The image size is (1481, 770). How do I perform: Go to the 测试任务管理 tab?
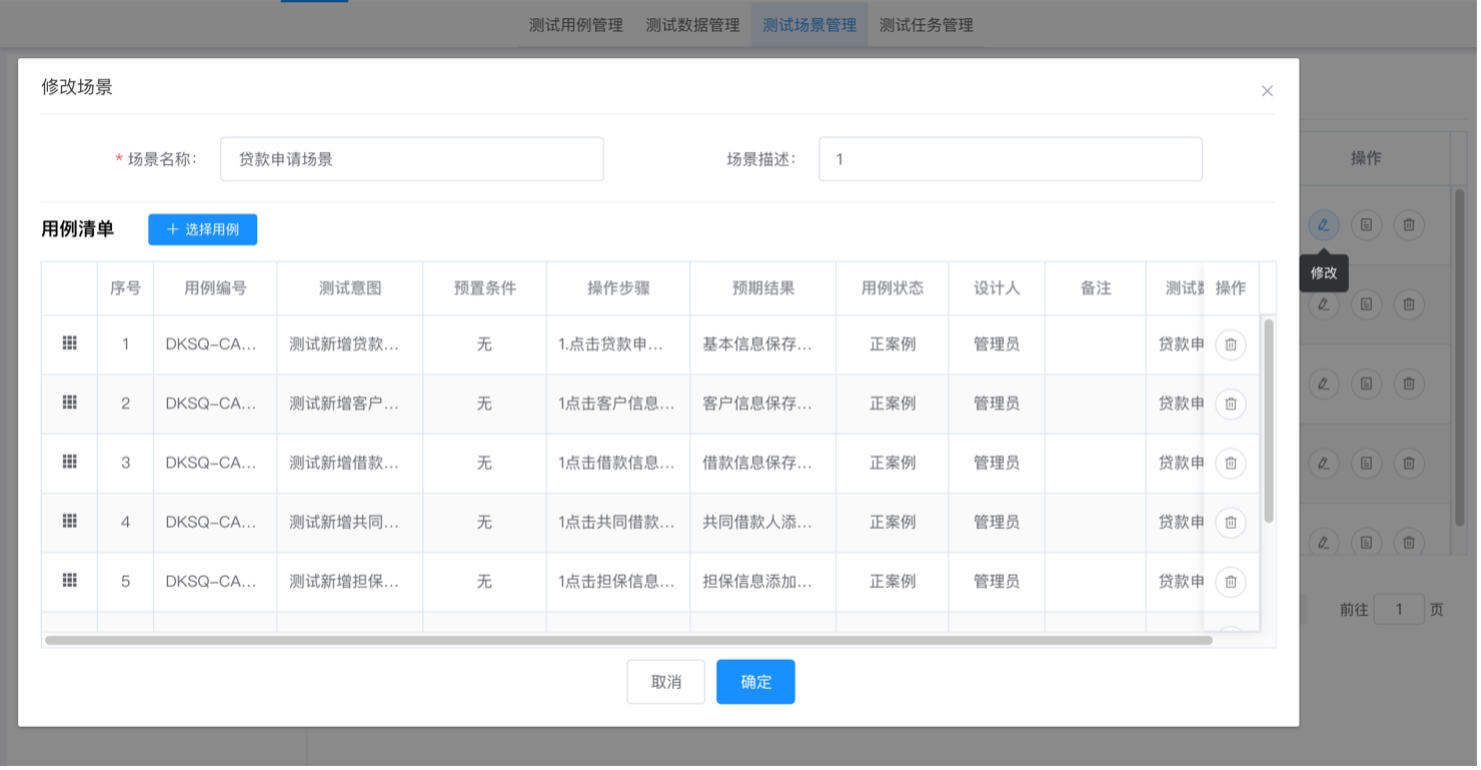(x=926, y=25)
